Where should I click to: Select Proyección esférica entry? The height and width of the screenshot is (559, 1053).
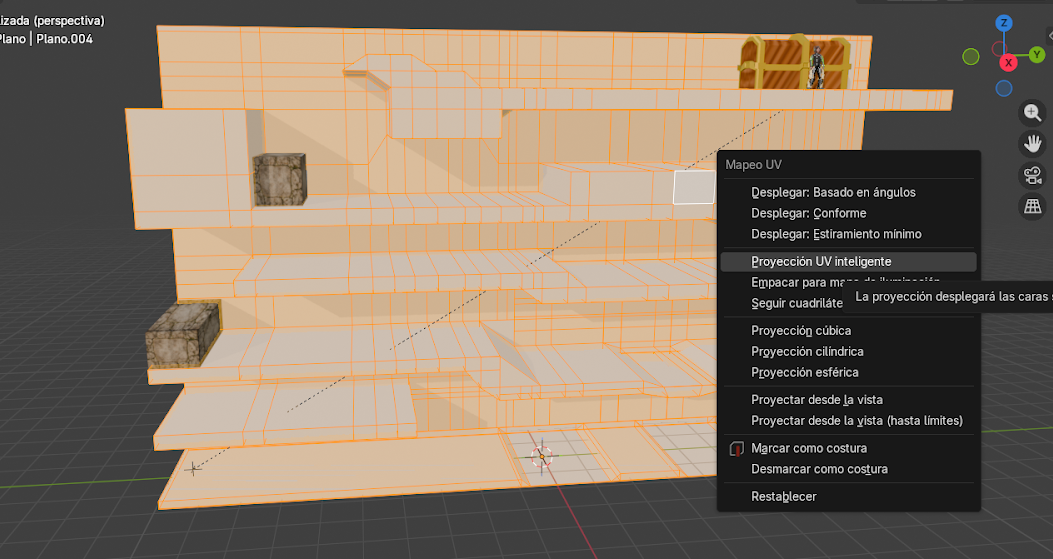(804, 372)
